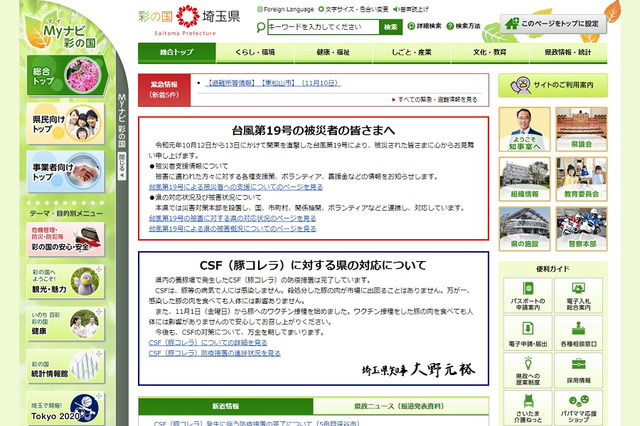Click the keyword search input field
640x426 pixels.
[x=323, y=27]
